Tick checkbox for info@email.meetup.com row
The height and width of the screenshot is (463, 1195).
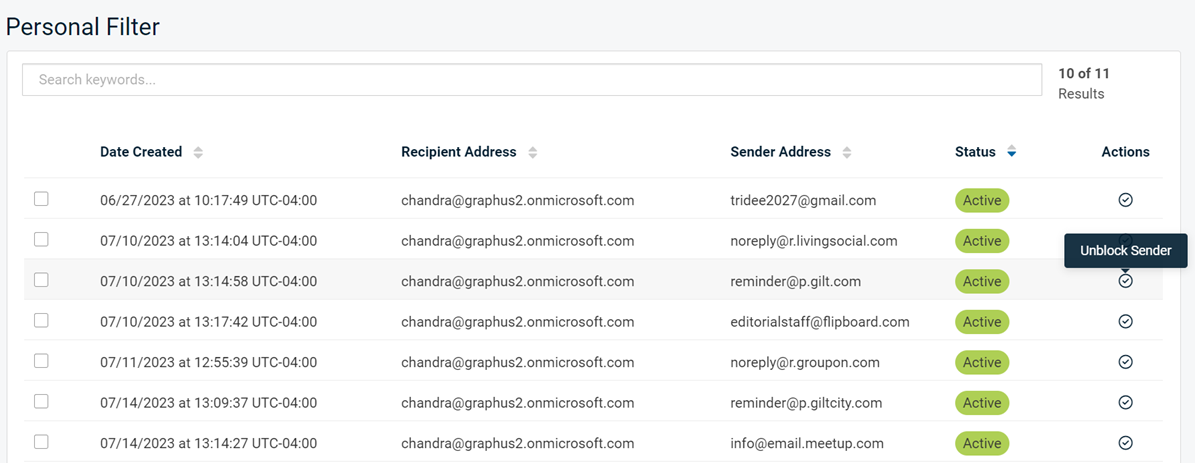(x=41, y=441)
